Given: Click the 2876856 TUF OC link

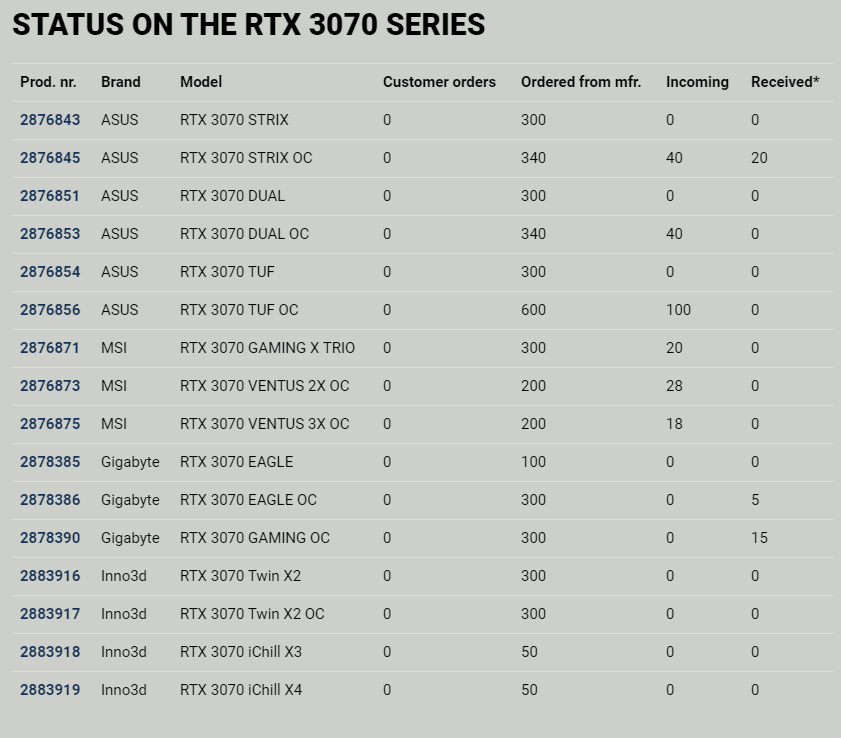Looking at the screenshot, I should point(50,310).
